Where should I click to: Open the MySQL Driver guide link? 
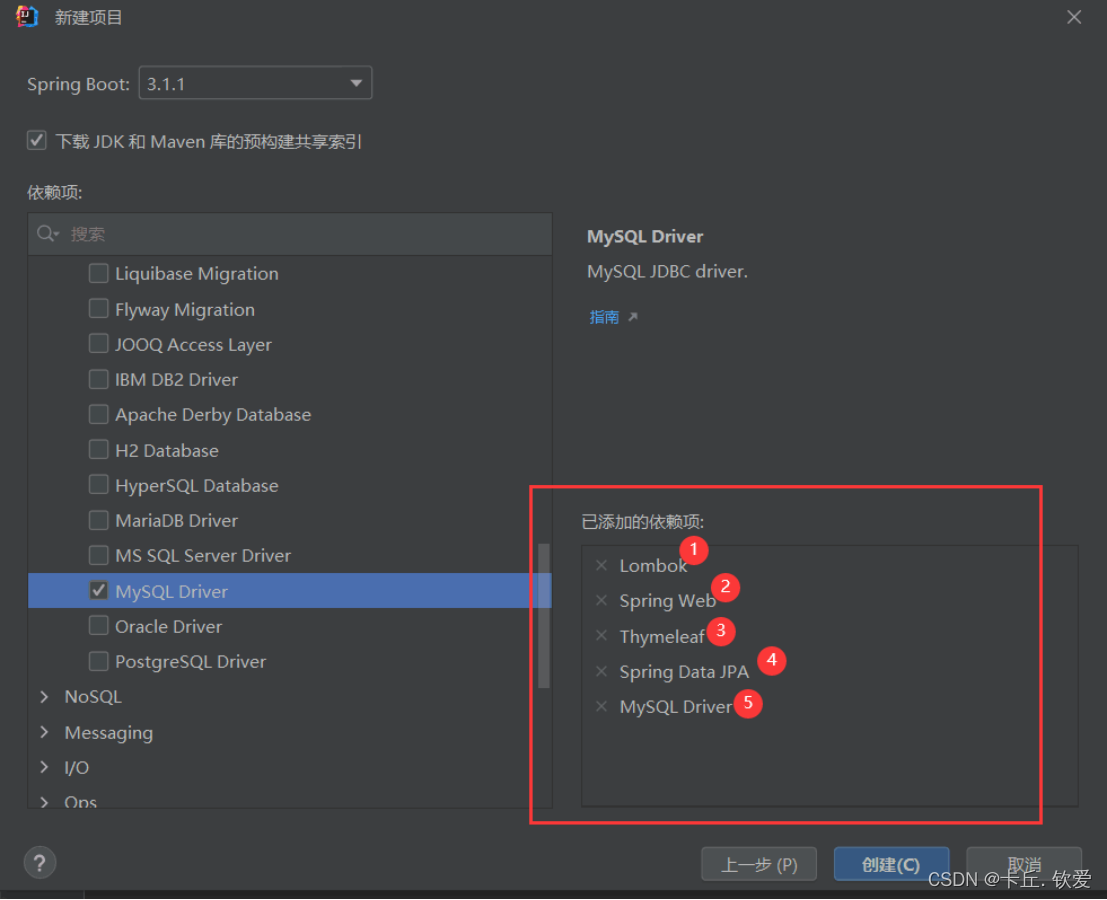point(604,317)
